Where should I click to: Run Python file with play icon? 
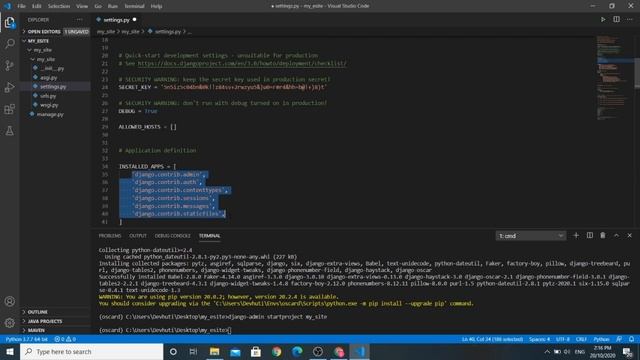point(603,19)
